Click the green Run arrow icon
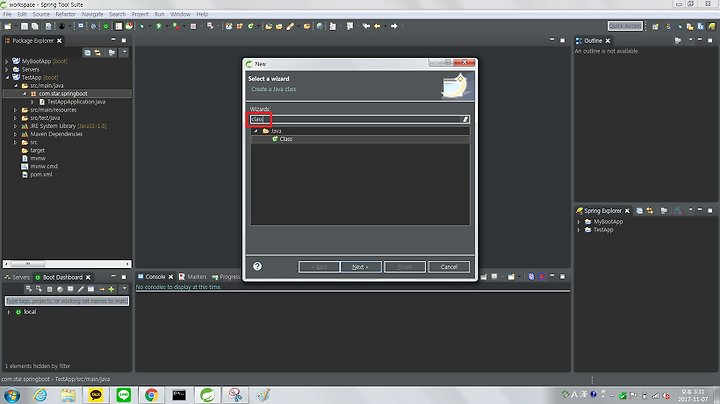 (159, 26)
